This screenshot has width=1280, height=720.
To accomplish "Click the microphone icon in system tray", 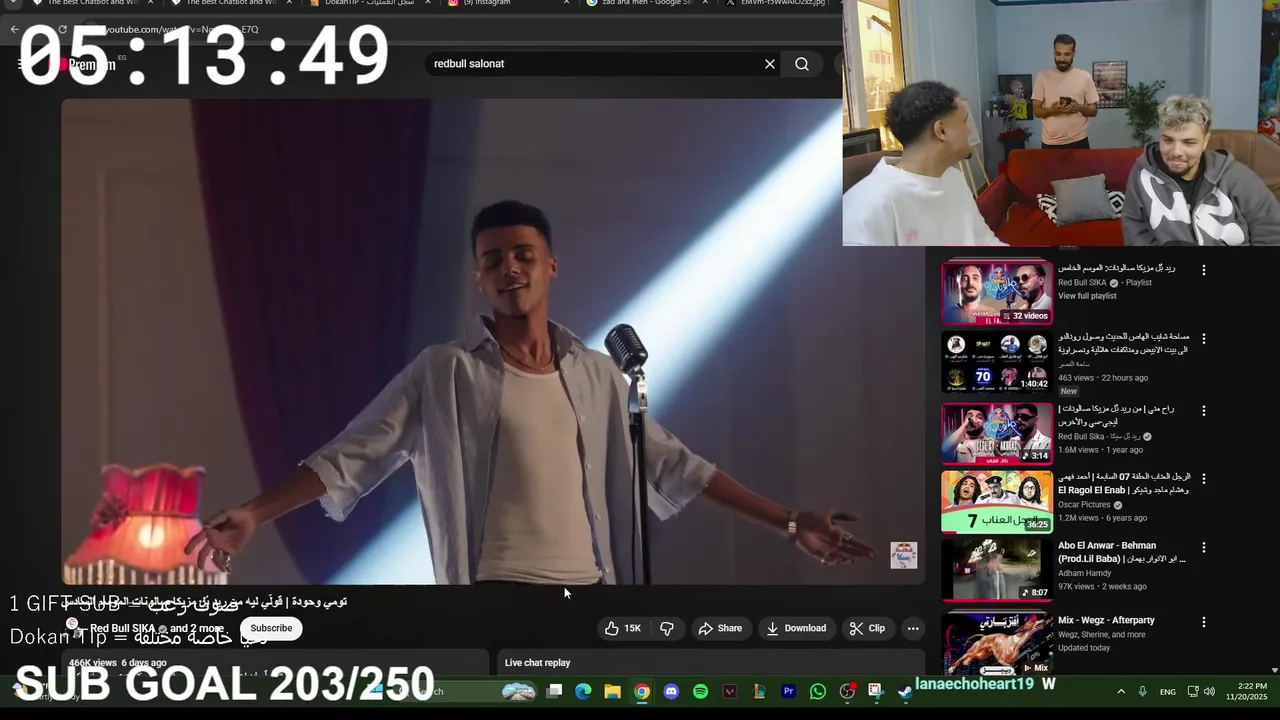I will (1142, 691).
